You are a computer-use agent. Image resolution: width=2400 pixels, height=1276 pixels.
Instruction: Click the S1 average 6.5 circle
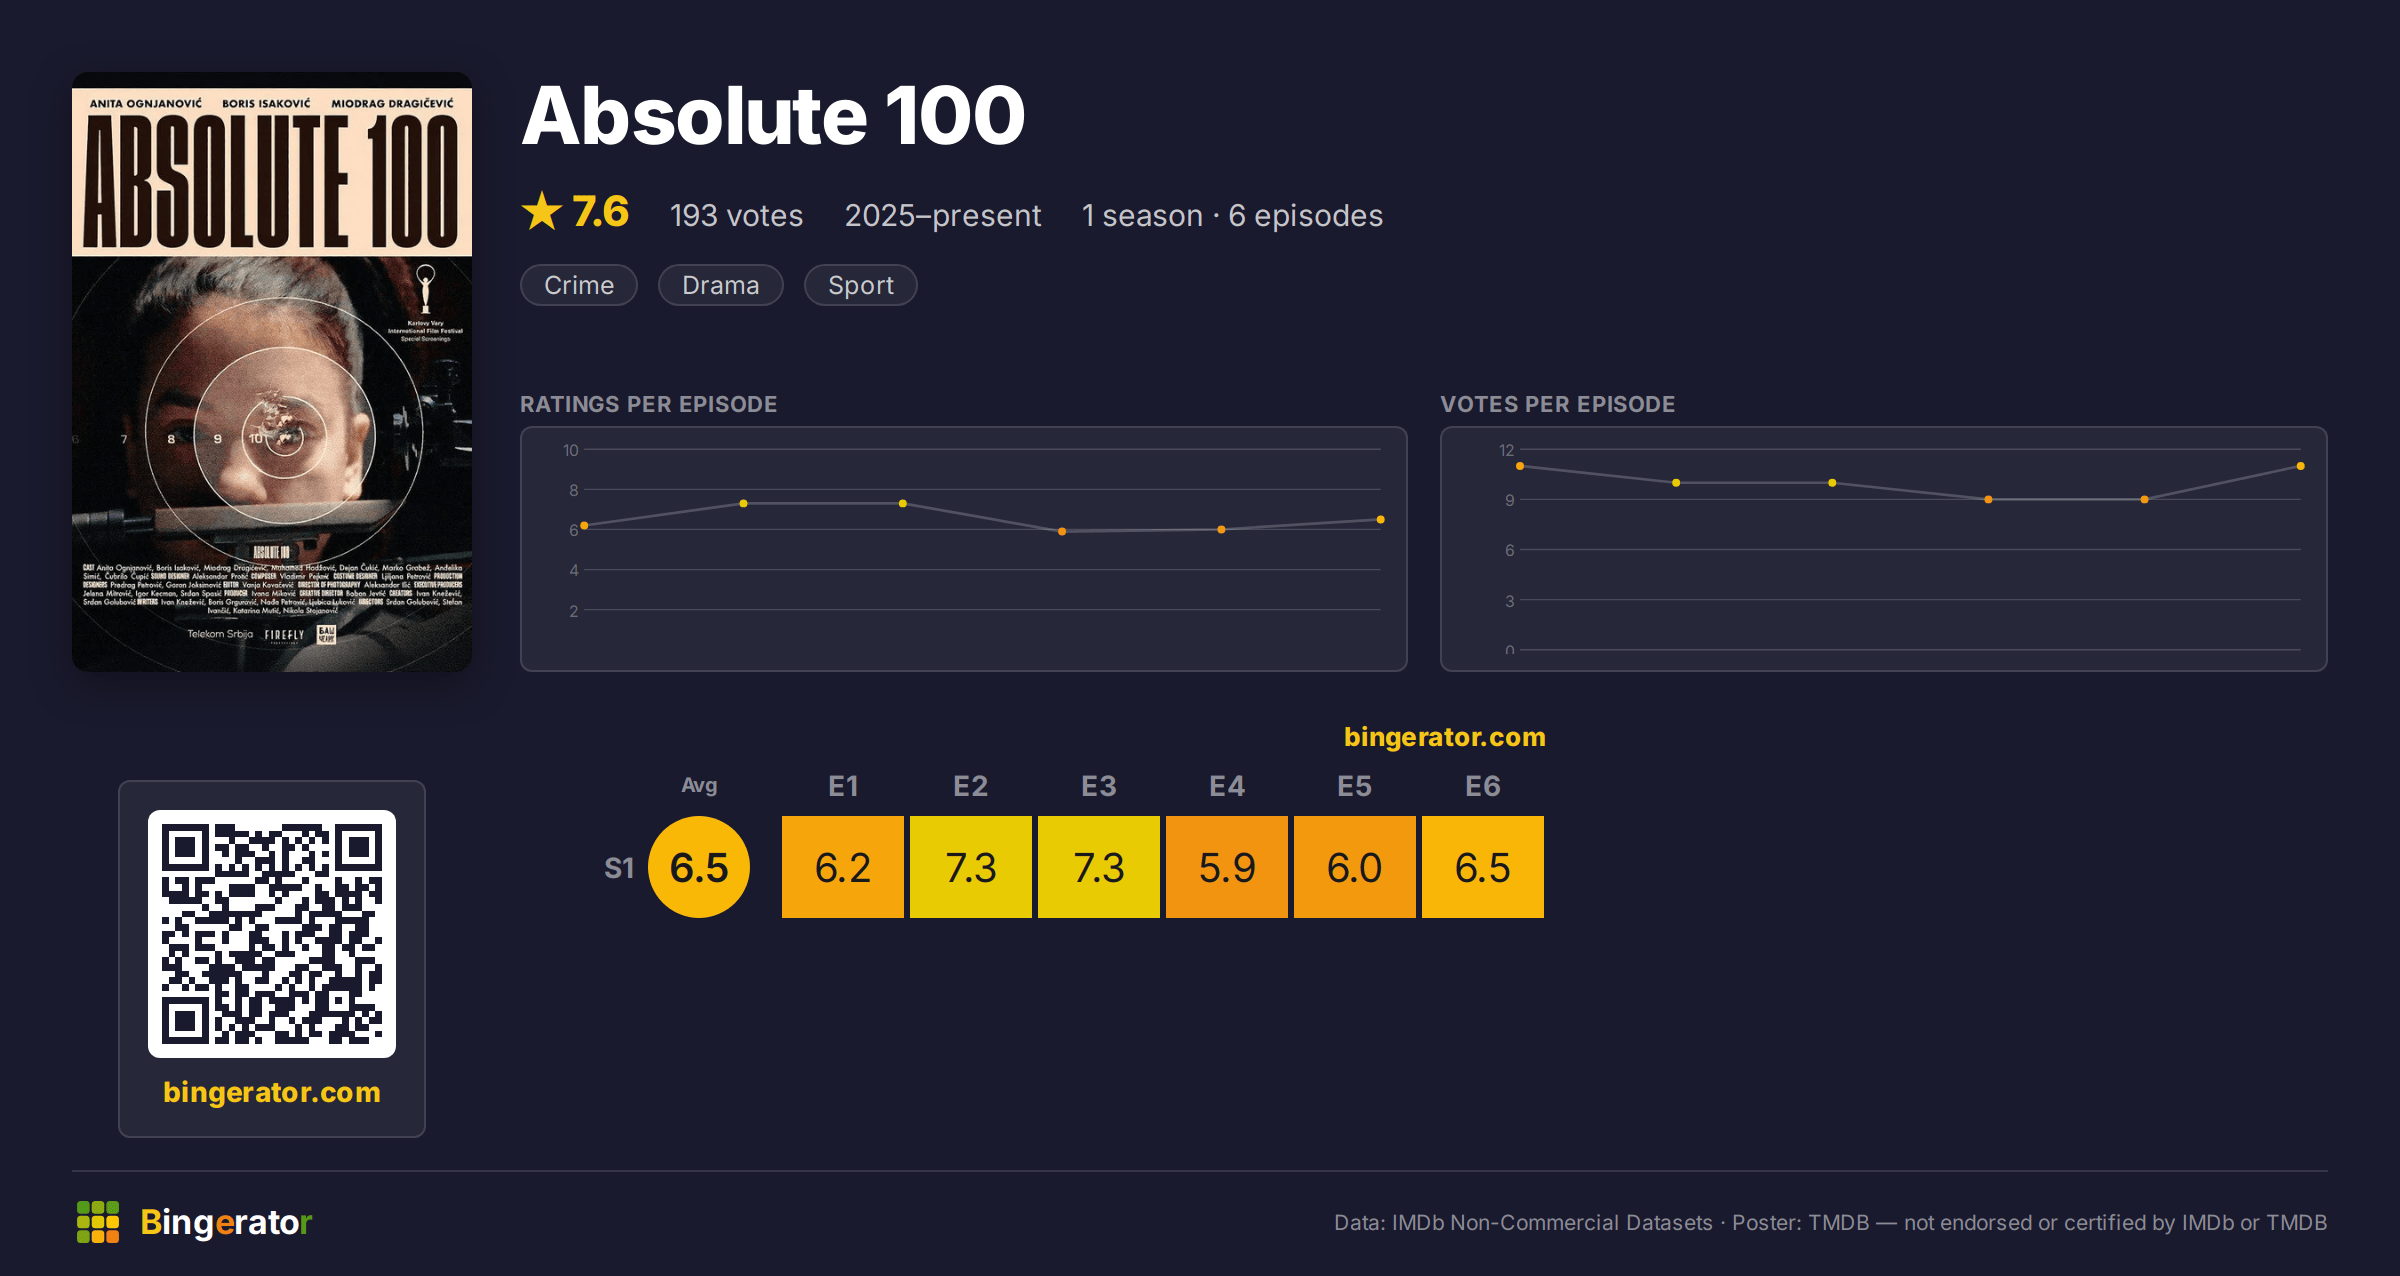(699, 867)
